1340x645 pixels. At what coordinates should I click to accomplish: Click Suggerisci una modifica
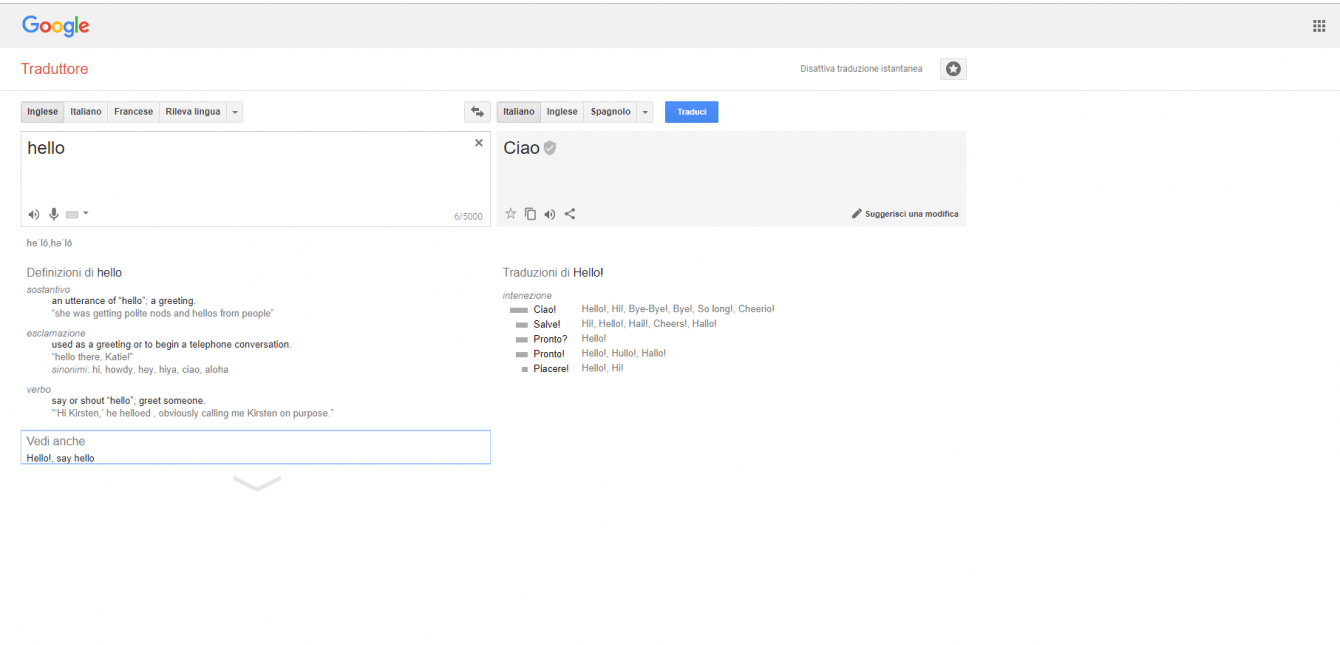click(905, 214)
